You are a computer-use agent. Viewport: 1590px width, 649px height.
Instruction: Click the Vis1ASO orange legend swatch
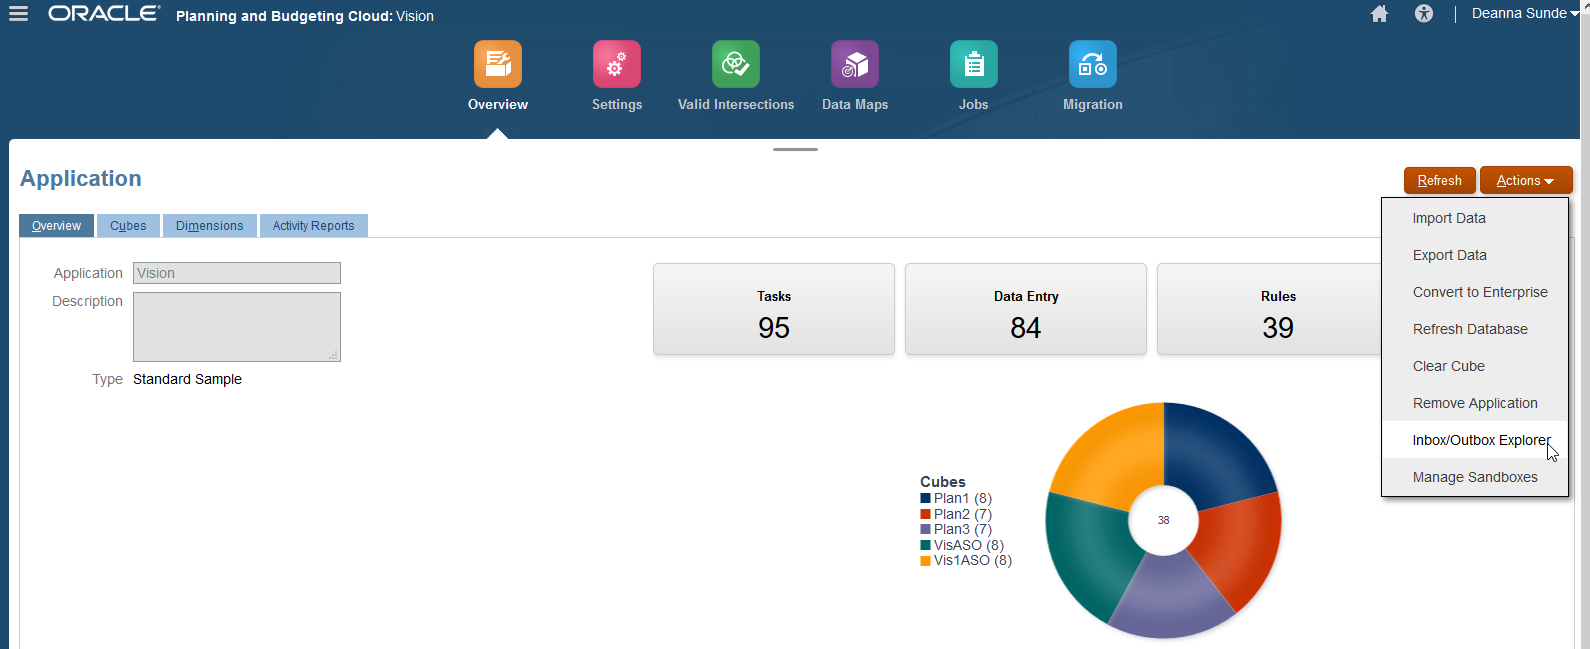pos(926,560)
